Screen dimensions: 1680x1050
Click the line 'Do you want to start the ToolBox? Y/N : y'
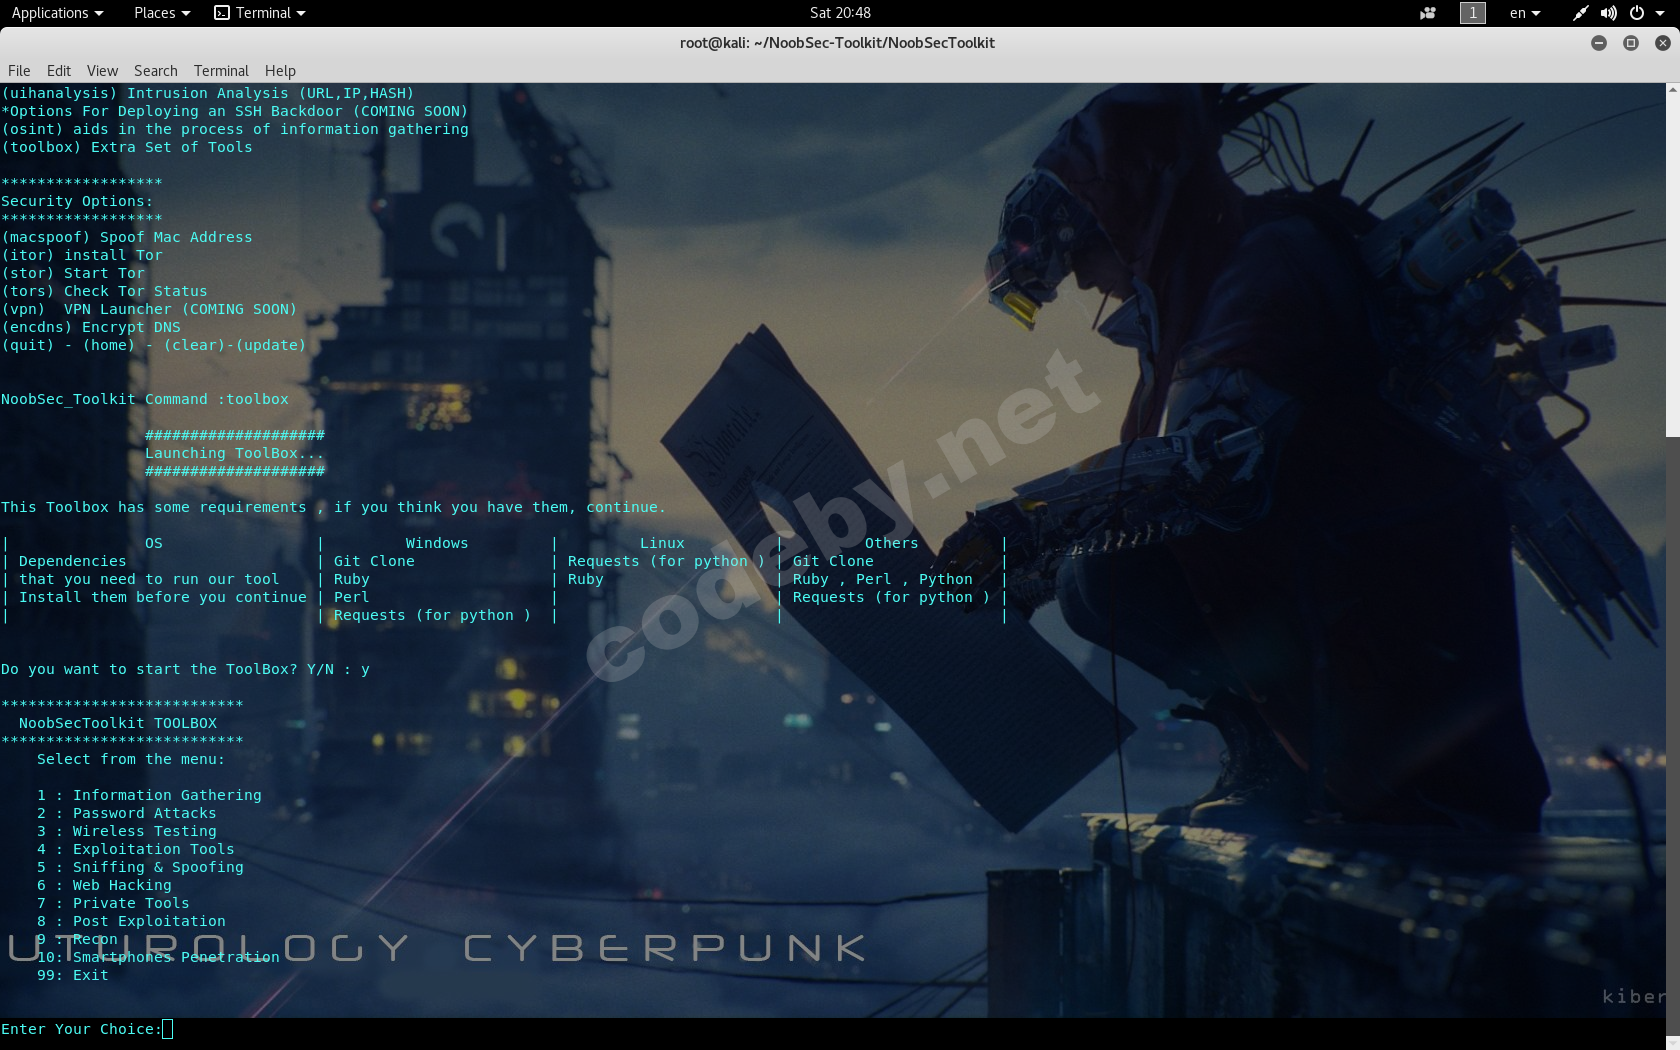[x=185, y=669]
